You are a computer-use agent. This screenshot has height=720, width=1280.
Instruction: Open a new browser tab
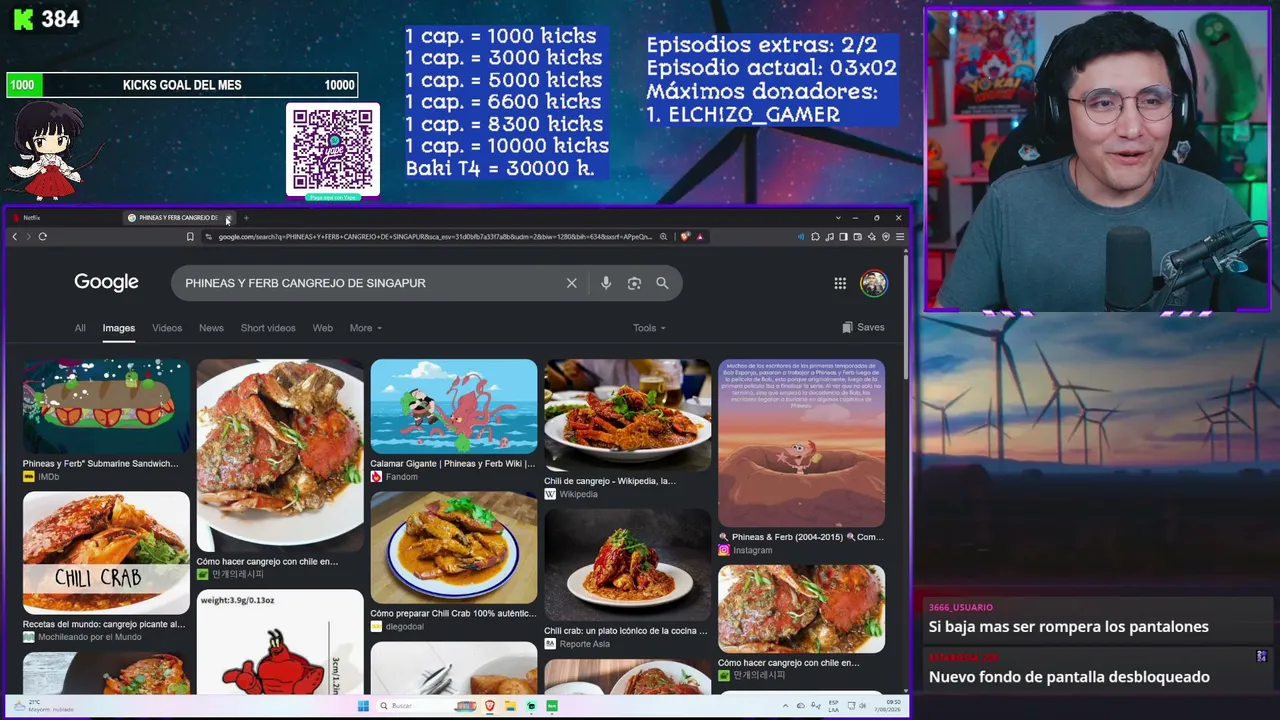pos(246,218)
